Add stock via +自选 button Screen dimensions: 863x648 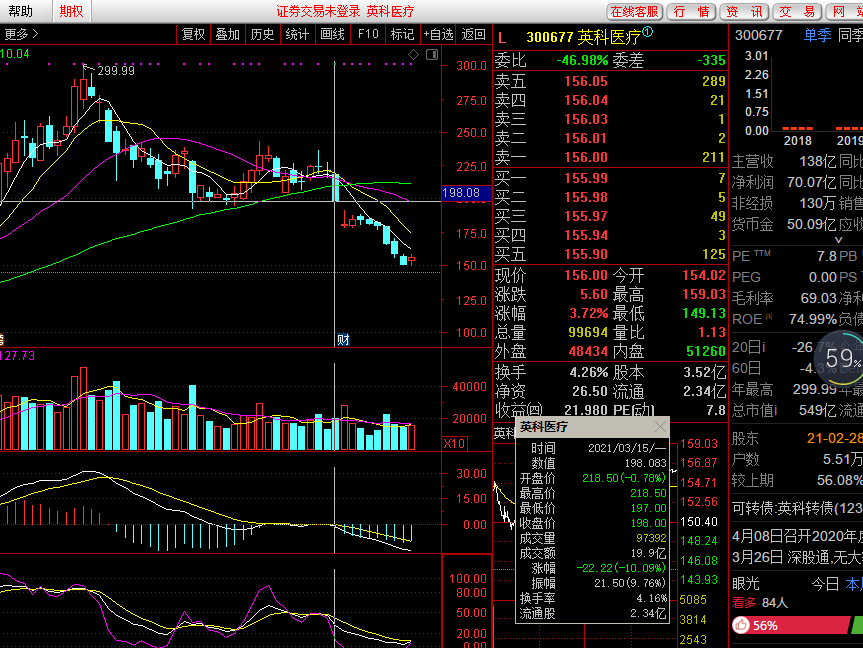coord(438,34)
